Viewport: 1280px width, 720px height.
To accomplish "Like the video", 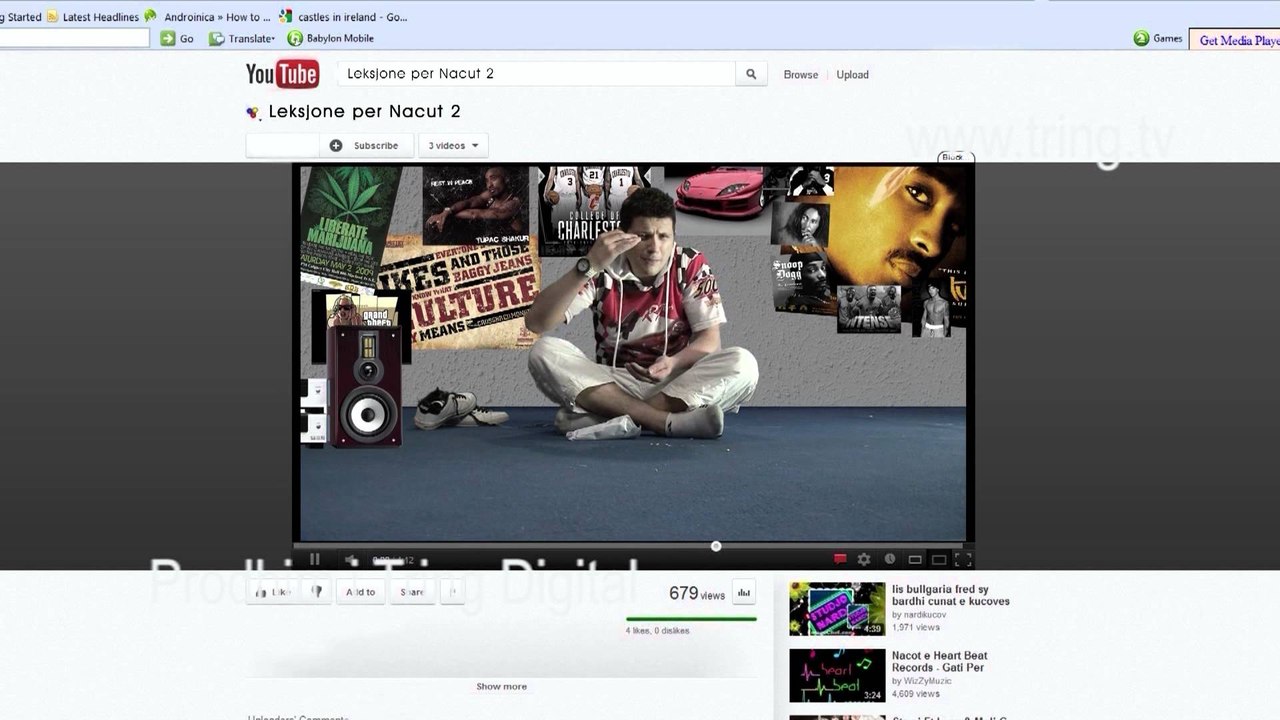I will 271,592.
